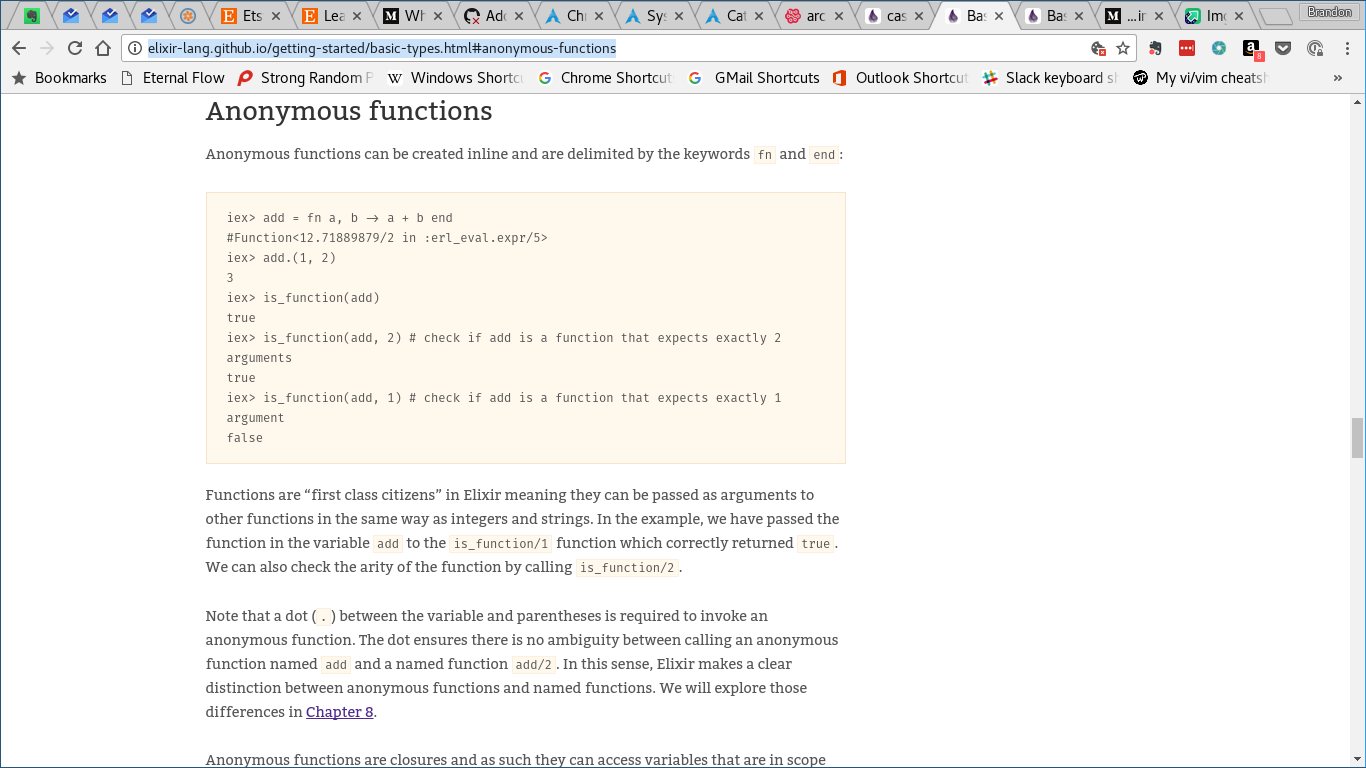
Task: Close the 'Chi' tab
Action: (x=599, y=16)
